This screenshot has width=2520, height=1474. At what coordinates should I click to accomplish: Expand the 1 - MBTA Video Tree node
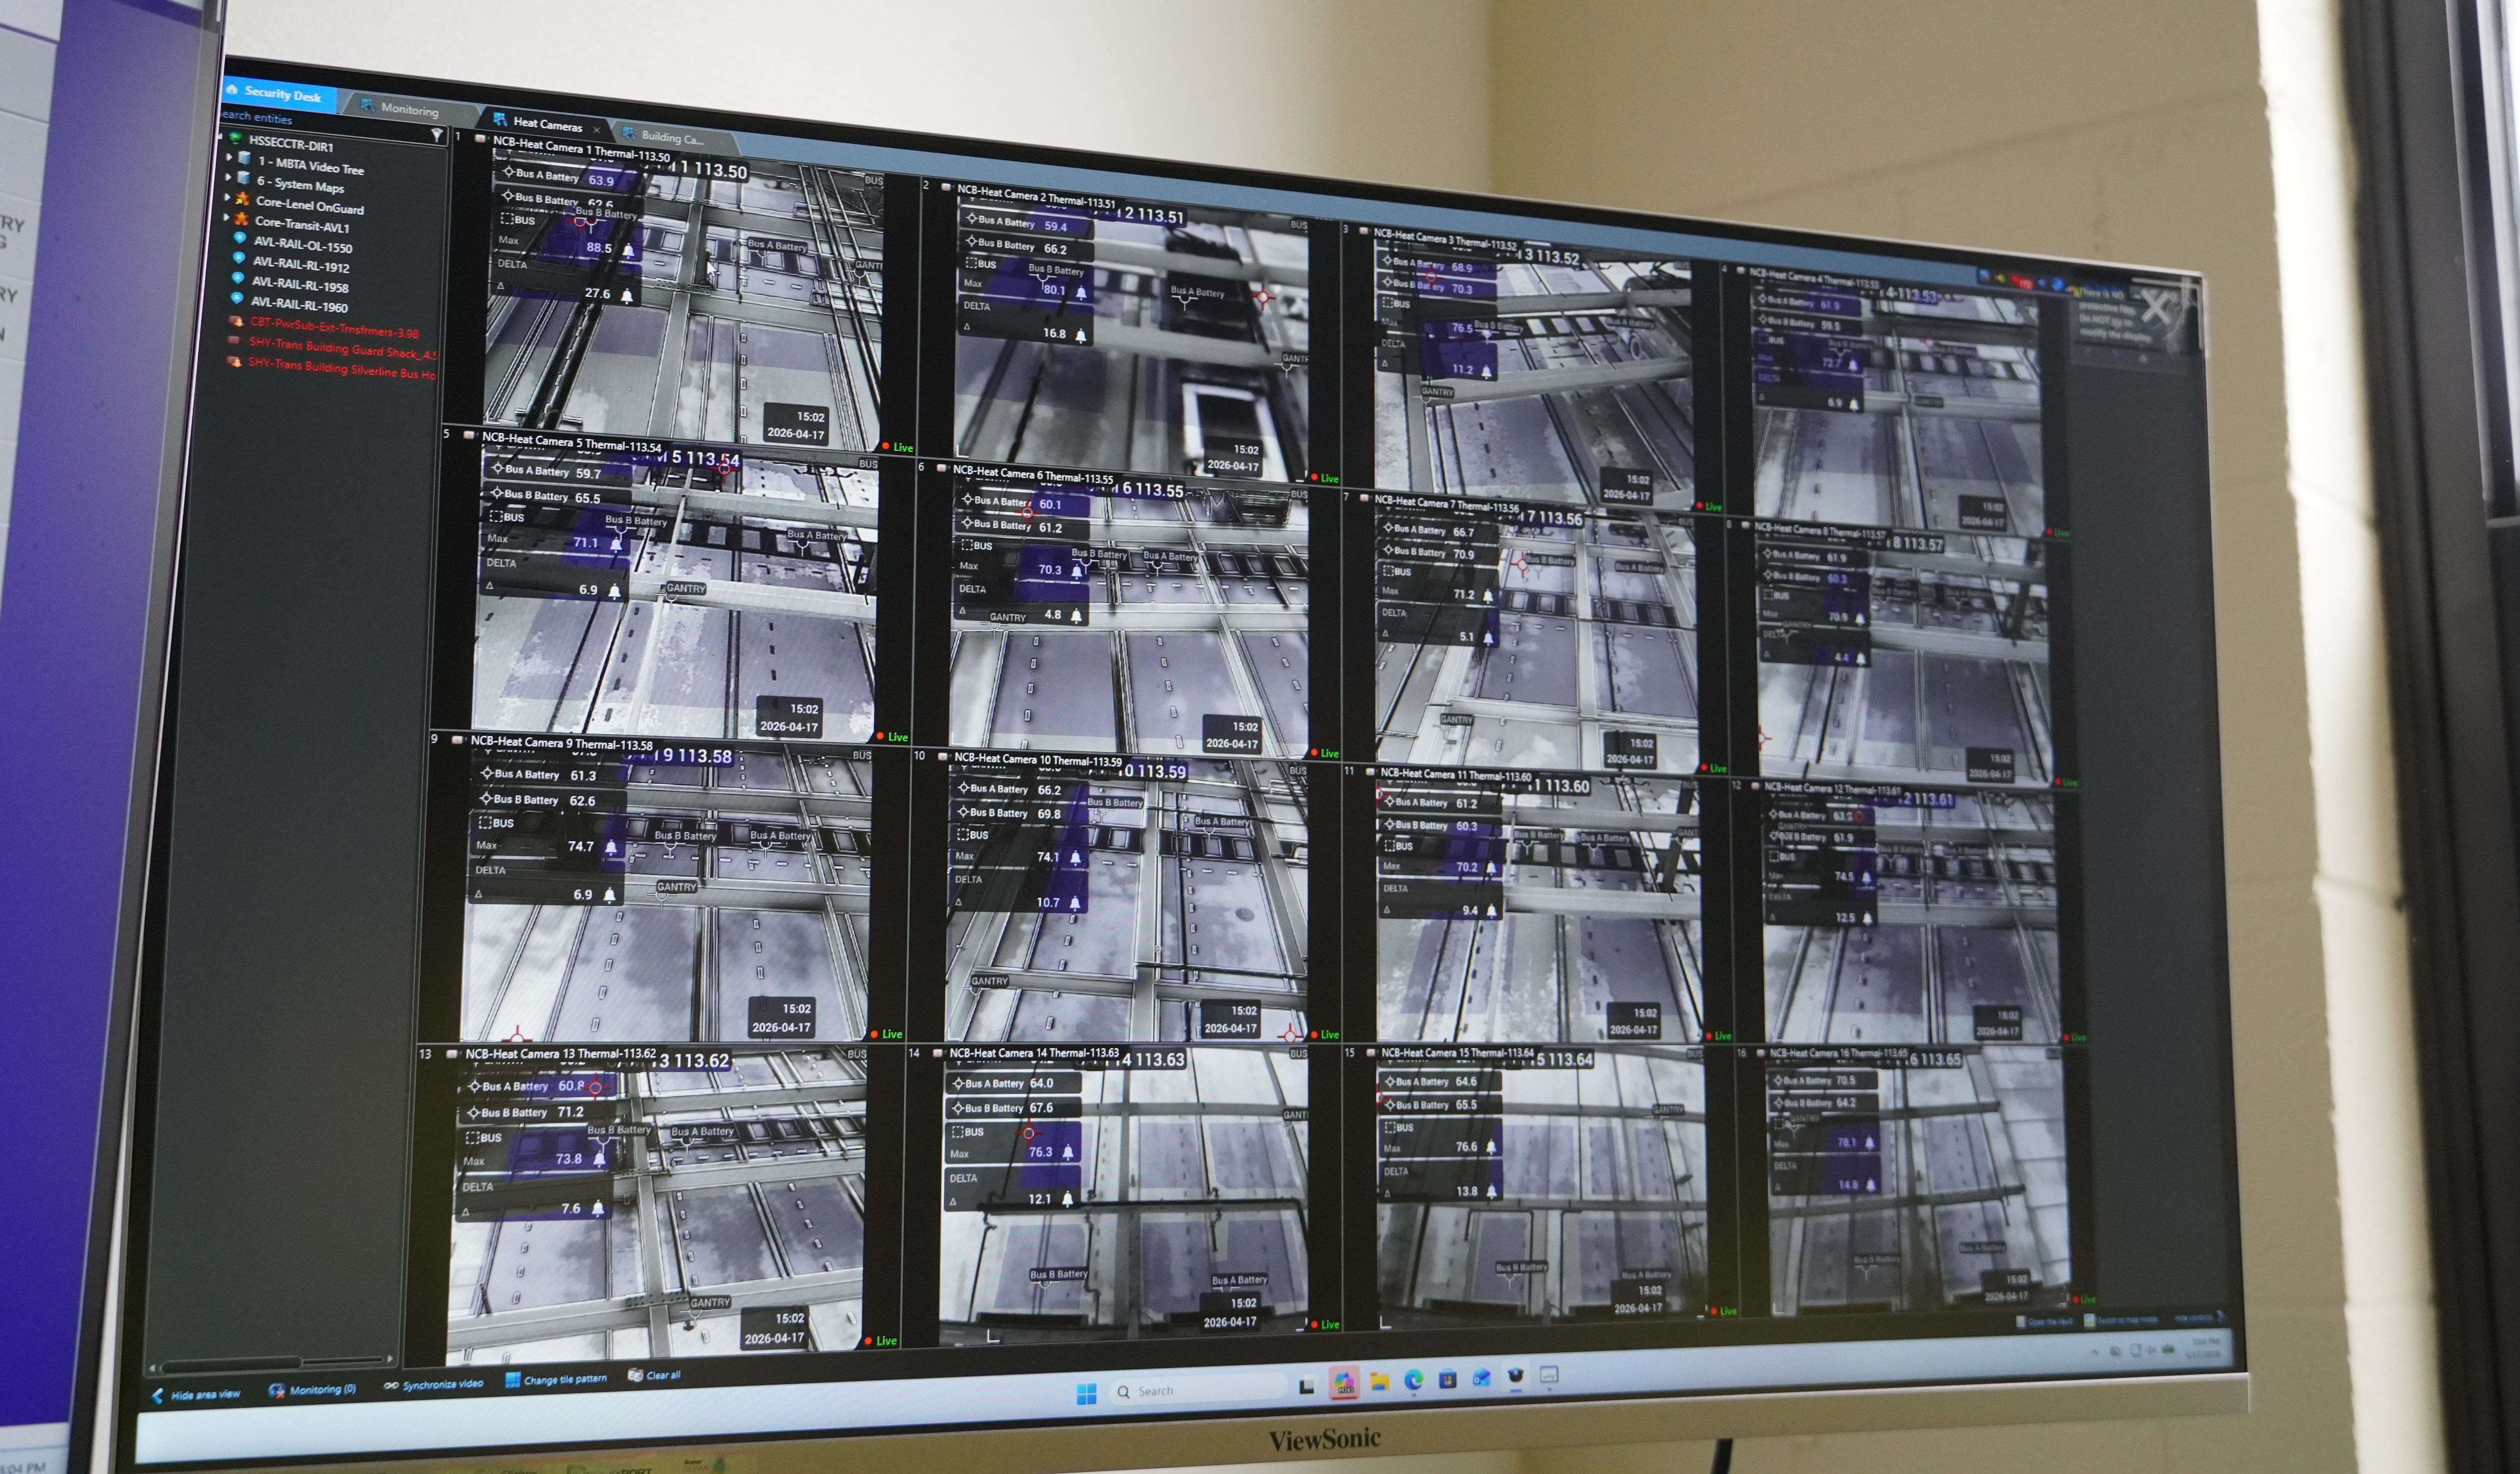click(x=229, y=157)
